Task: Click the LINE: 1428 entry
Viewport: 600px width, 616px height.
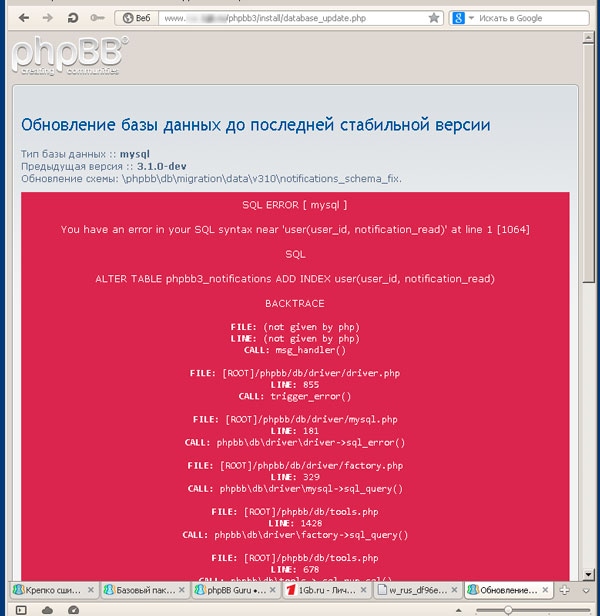Action: (x=295, y=523)
